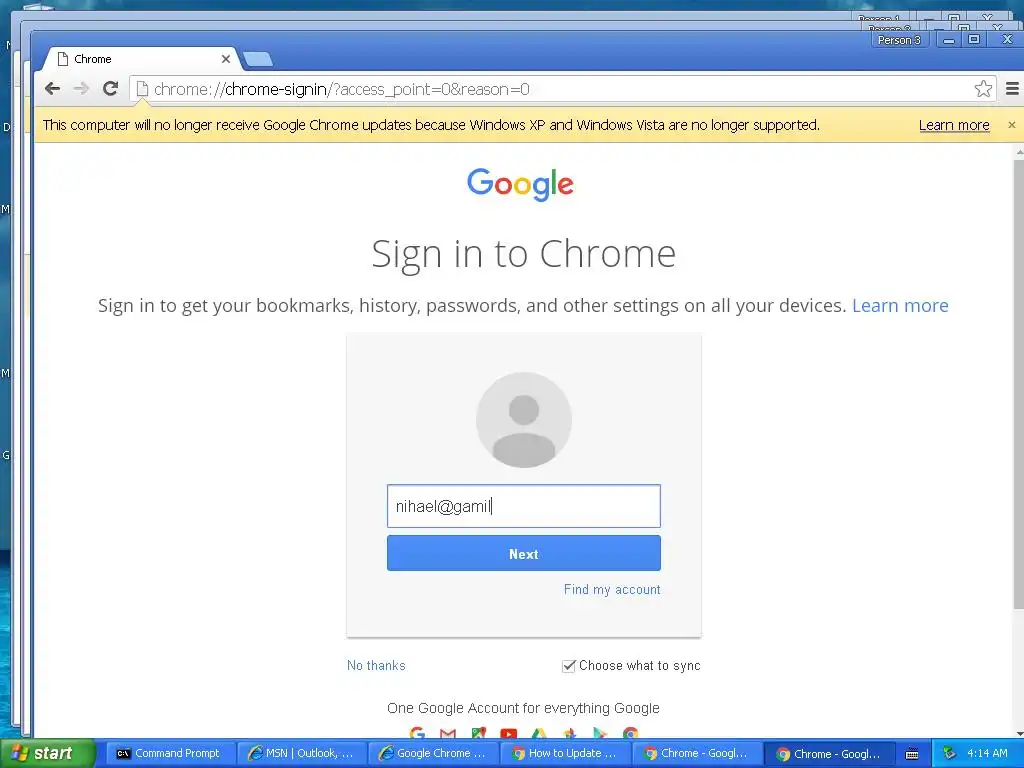Viewport: 1024px width, 768px height.
Task: Click the Google Photos icon in the services row
Action: pos(569,734)
